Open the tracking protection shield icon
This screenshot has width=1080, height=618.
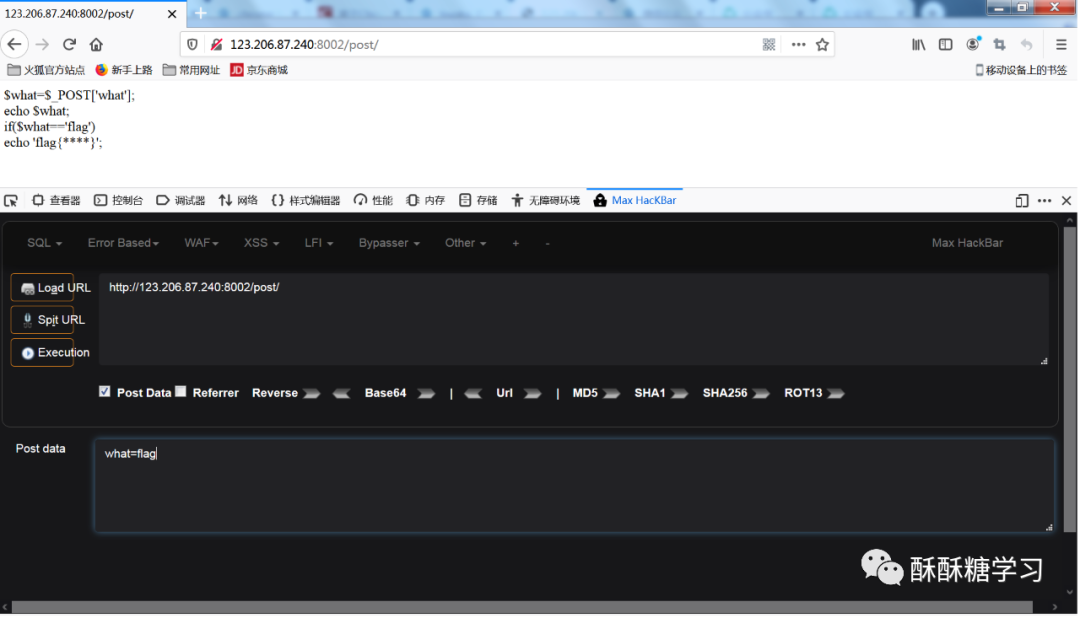pos(191,44)
